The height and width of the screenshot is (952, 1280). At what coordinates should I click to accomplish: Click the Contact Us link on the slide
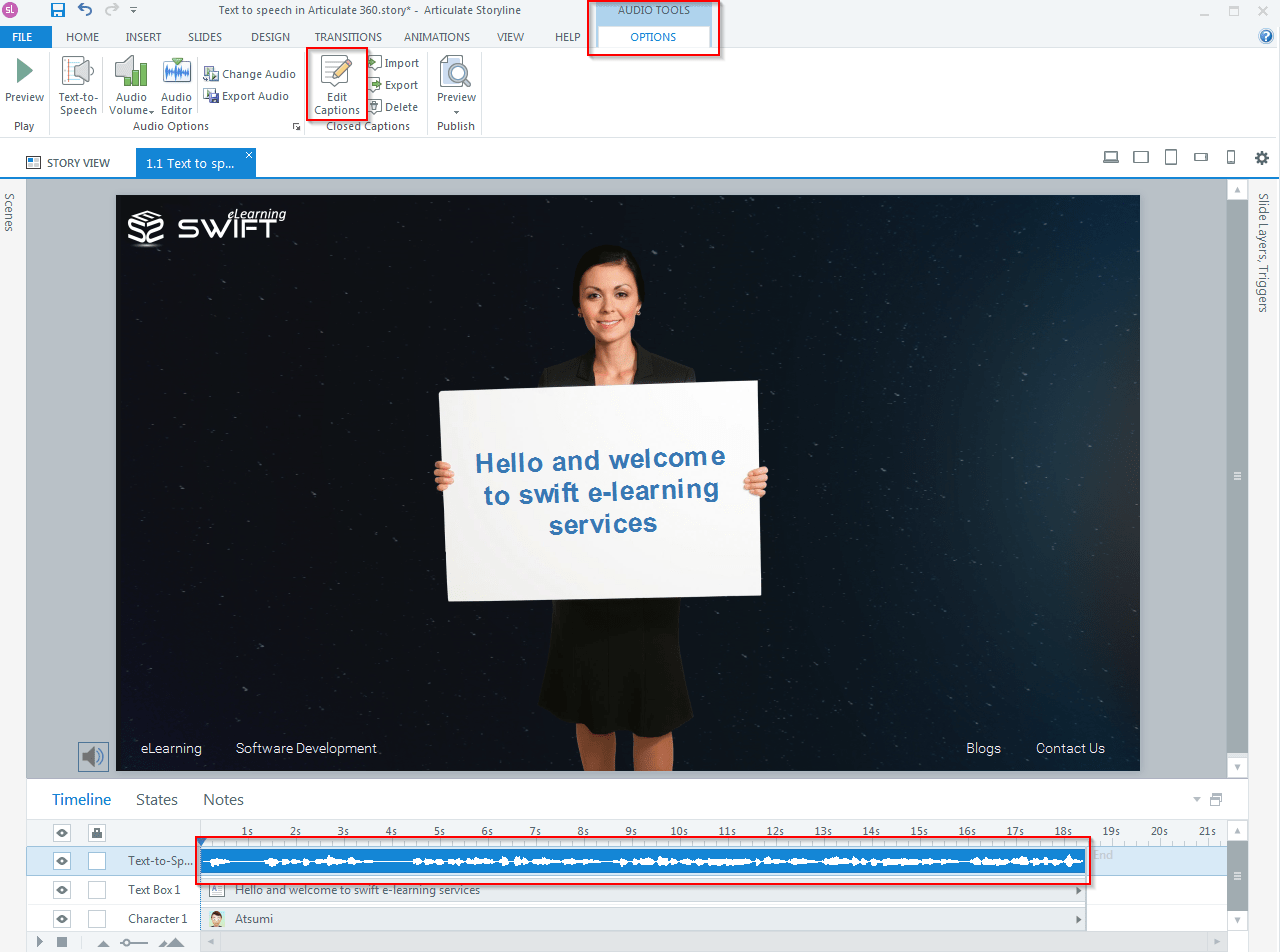point(1070,748)
